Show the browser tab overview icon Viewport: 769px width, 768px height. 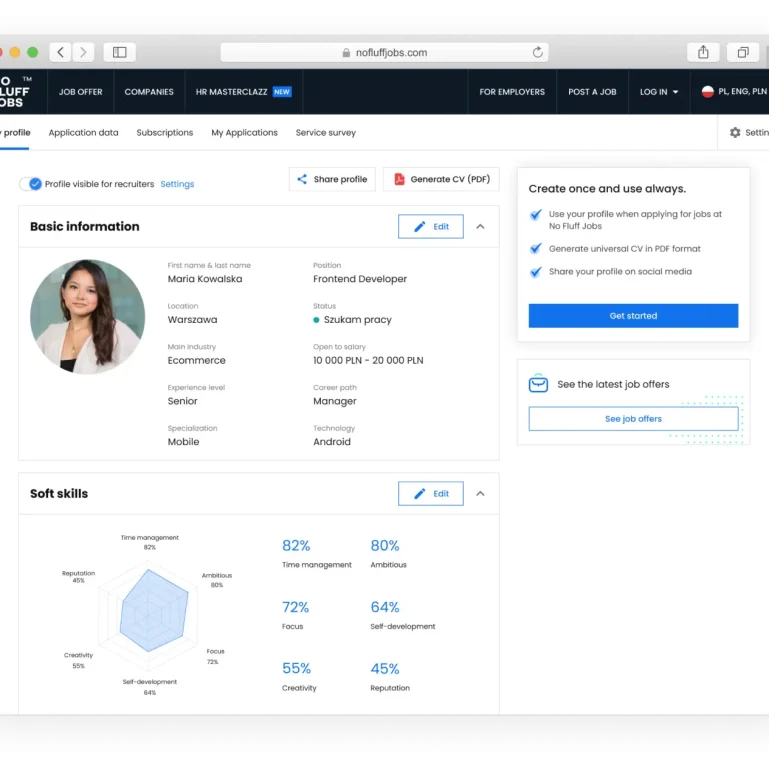(x=743, y=52)
